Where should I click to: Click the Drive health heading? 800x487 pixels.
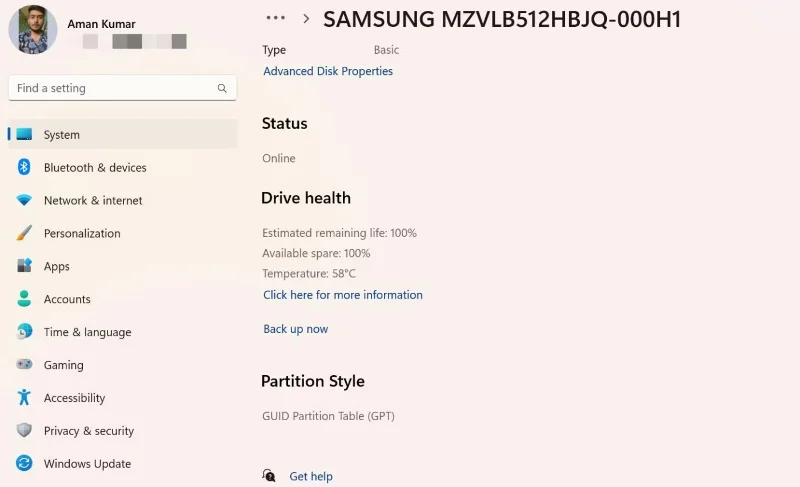point(306,198)
